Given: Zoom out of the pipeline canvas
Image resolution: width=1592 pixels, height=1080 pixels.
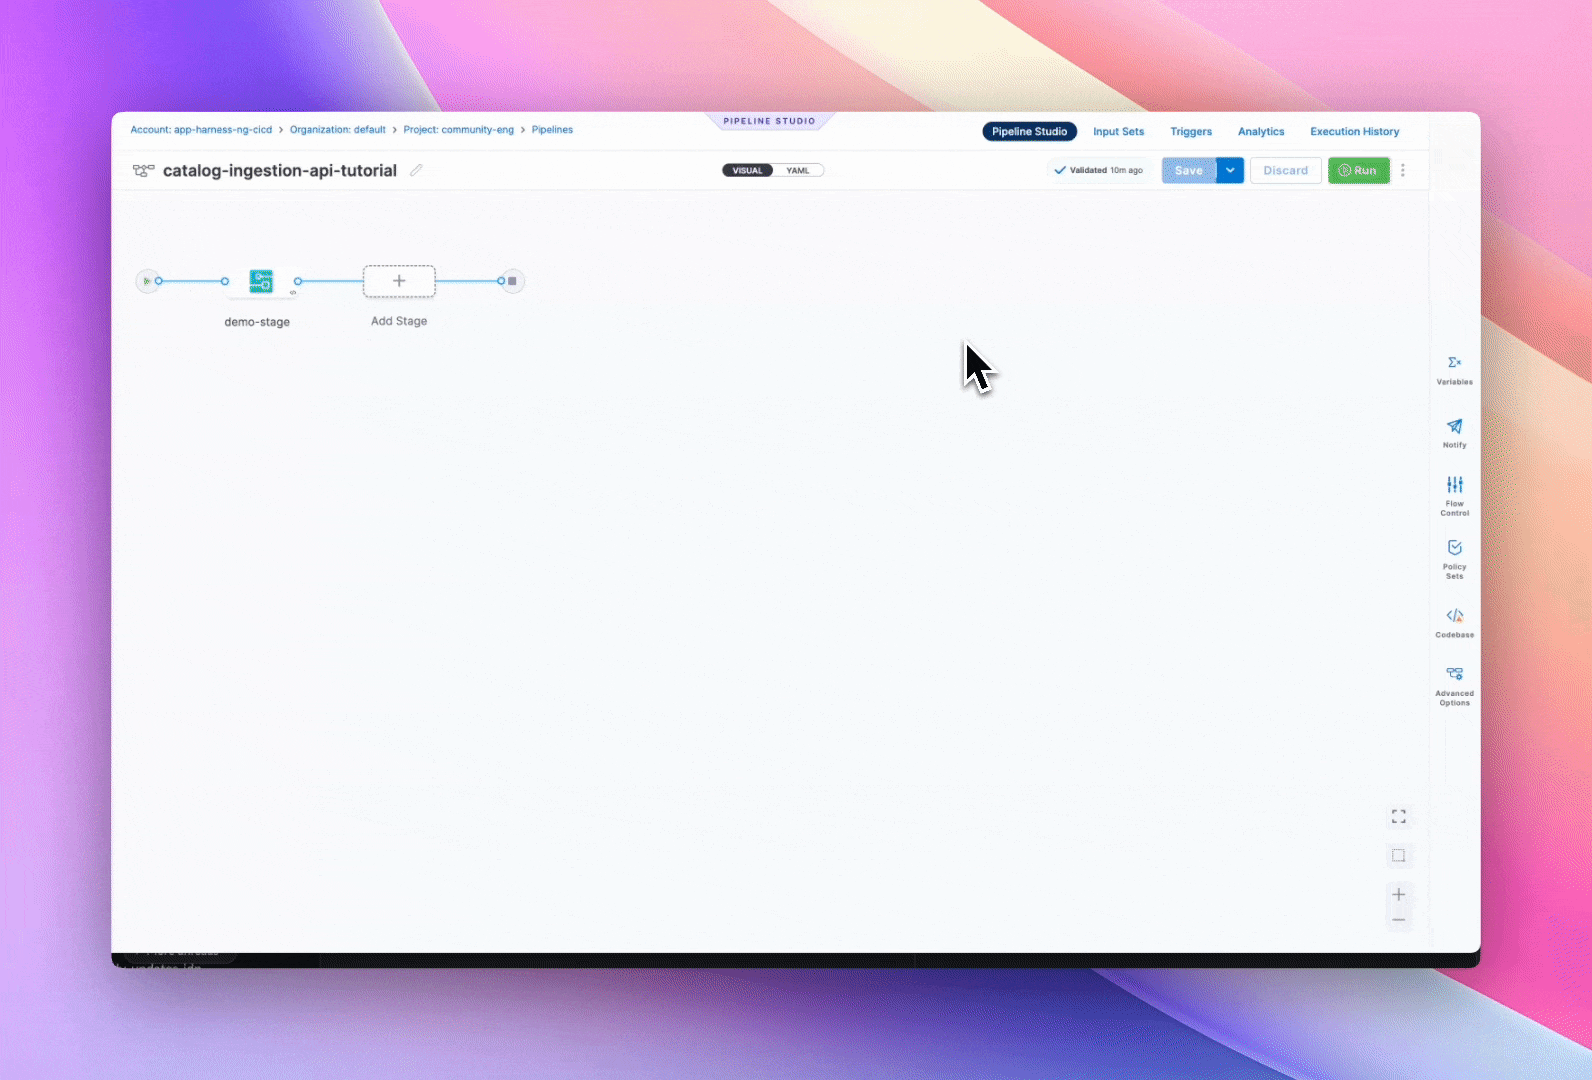Looking at the screenshot, I should click(1398, 920).
